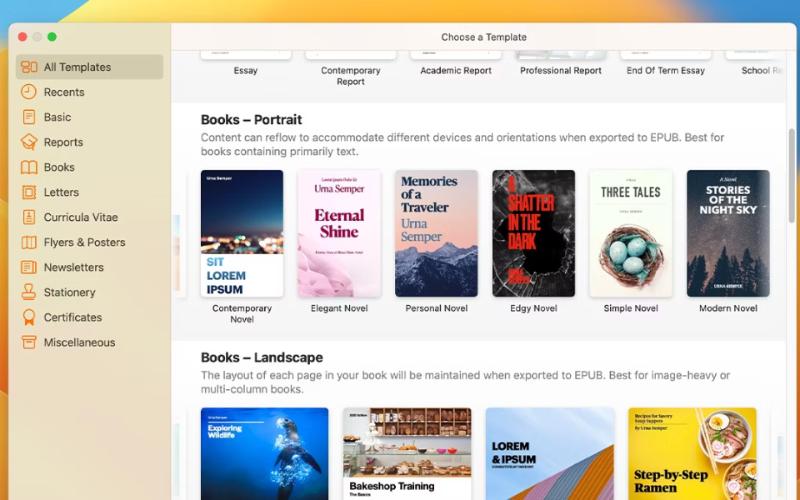Select the 'Step-by-Step Ramen' book template
The width and height of the screenshot is (800, 500).
(692, 454)
